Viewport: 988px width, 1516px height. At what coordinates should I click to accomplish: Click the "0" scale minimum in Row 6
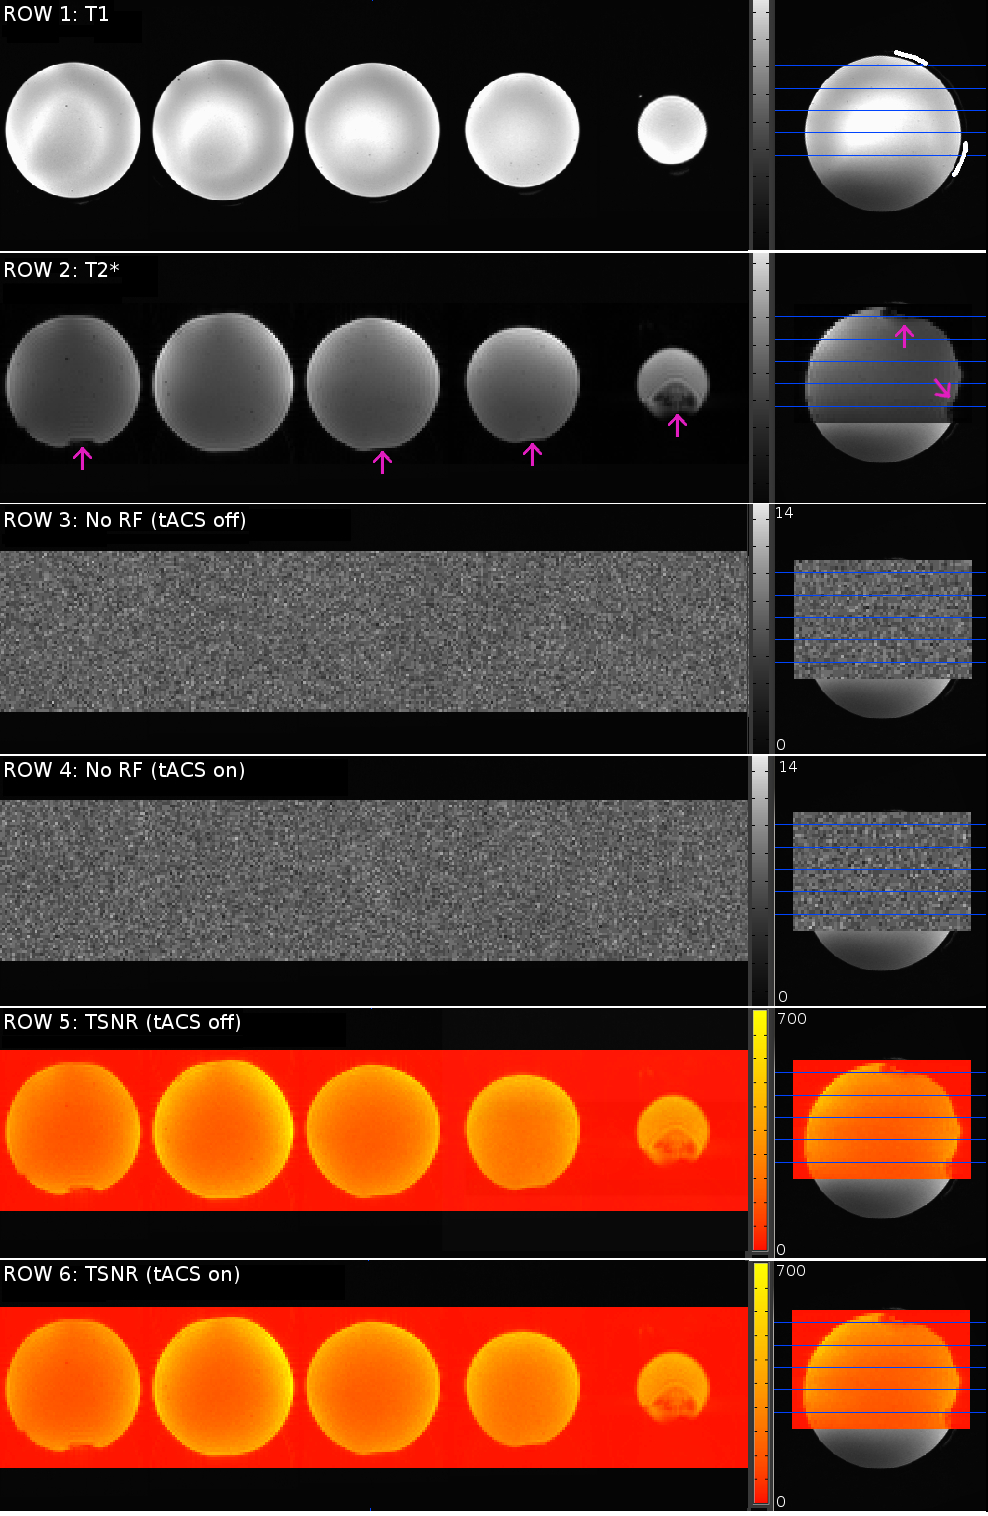point(781,1502)
